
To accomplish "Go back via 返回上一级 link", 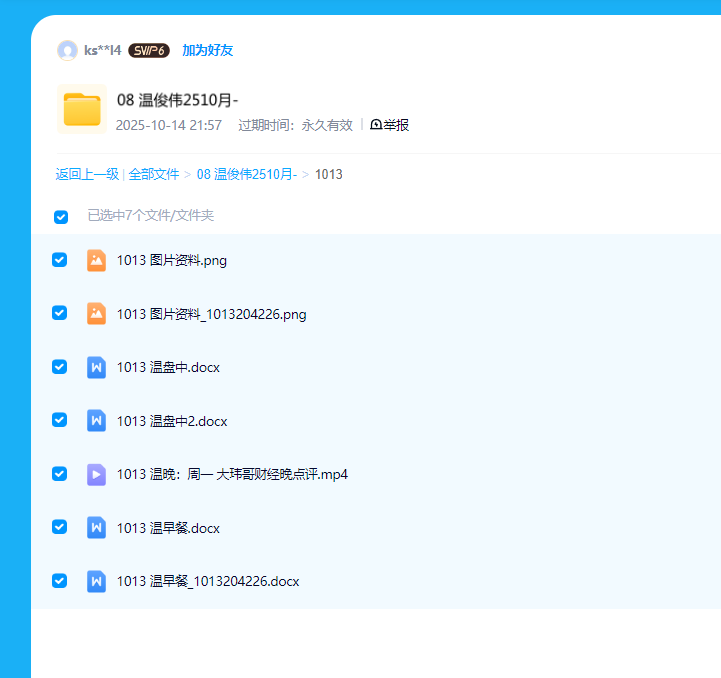I will [x=87, y=174].
